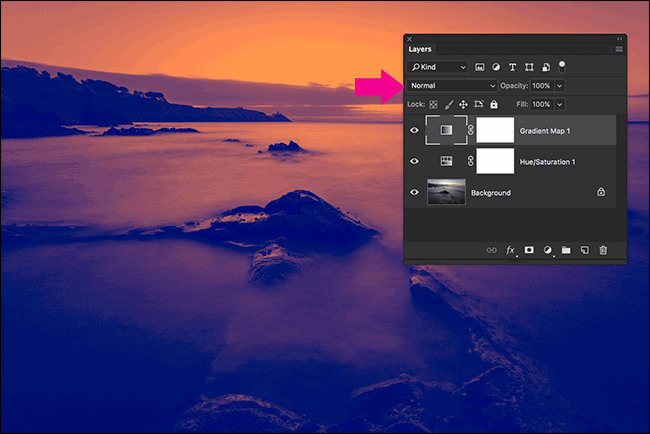The image size is (650, 434).
Task: Lock image pixels brush icon
Action: [x=449, y=104]
